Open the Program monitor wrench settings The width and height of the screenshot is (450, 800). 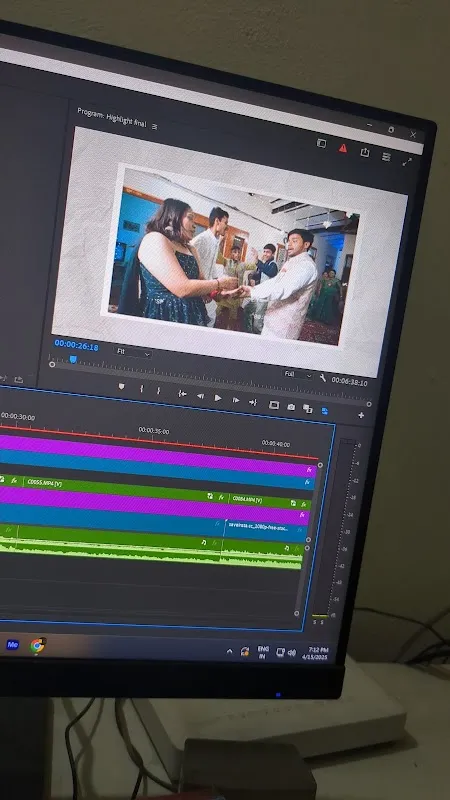[x=322, y=378]
